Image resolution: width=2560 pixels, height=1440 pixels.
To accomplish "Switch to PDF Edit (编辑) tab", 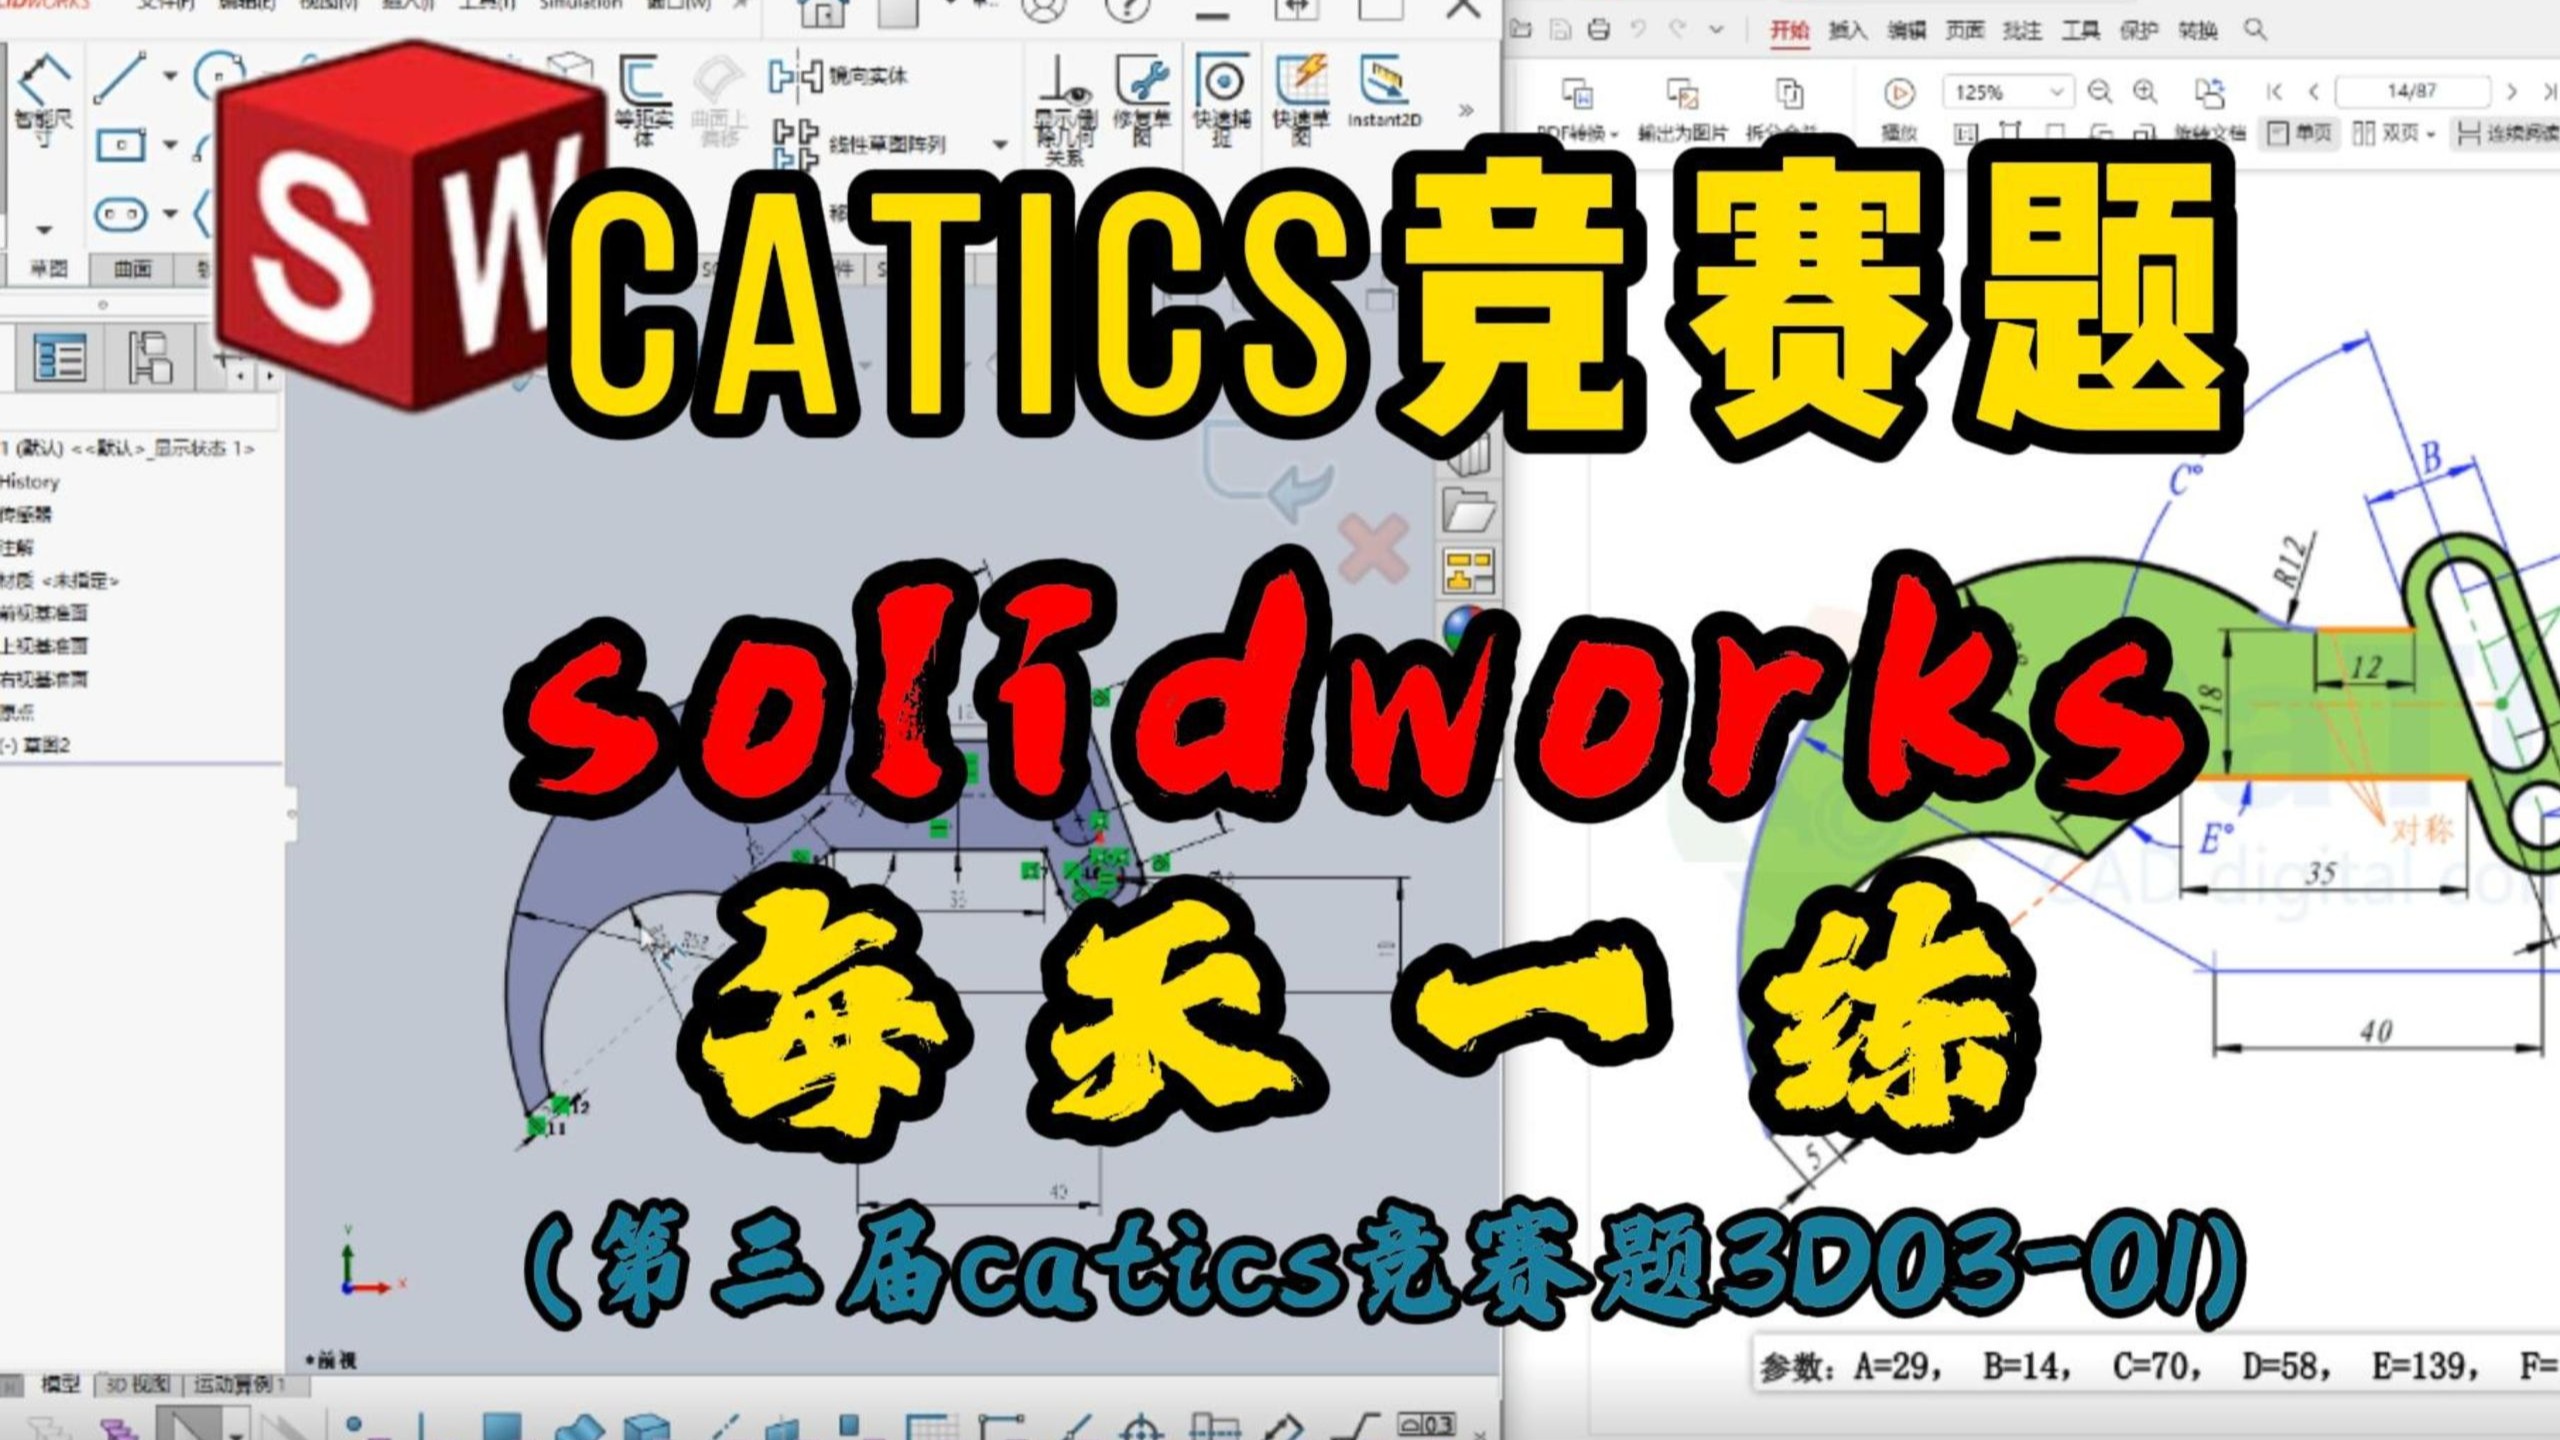I will (x=1906, y=30).
